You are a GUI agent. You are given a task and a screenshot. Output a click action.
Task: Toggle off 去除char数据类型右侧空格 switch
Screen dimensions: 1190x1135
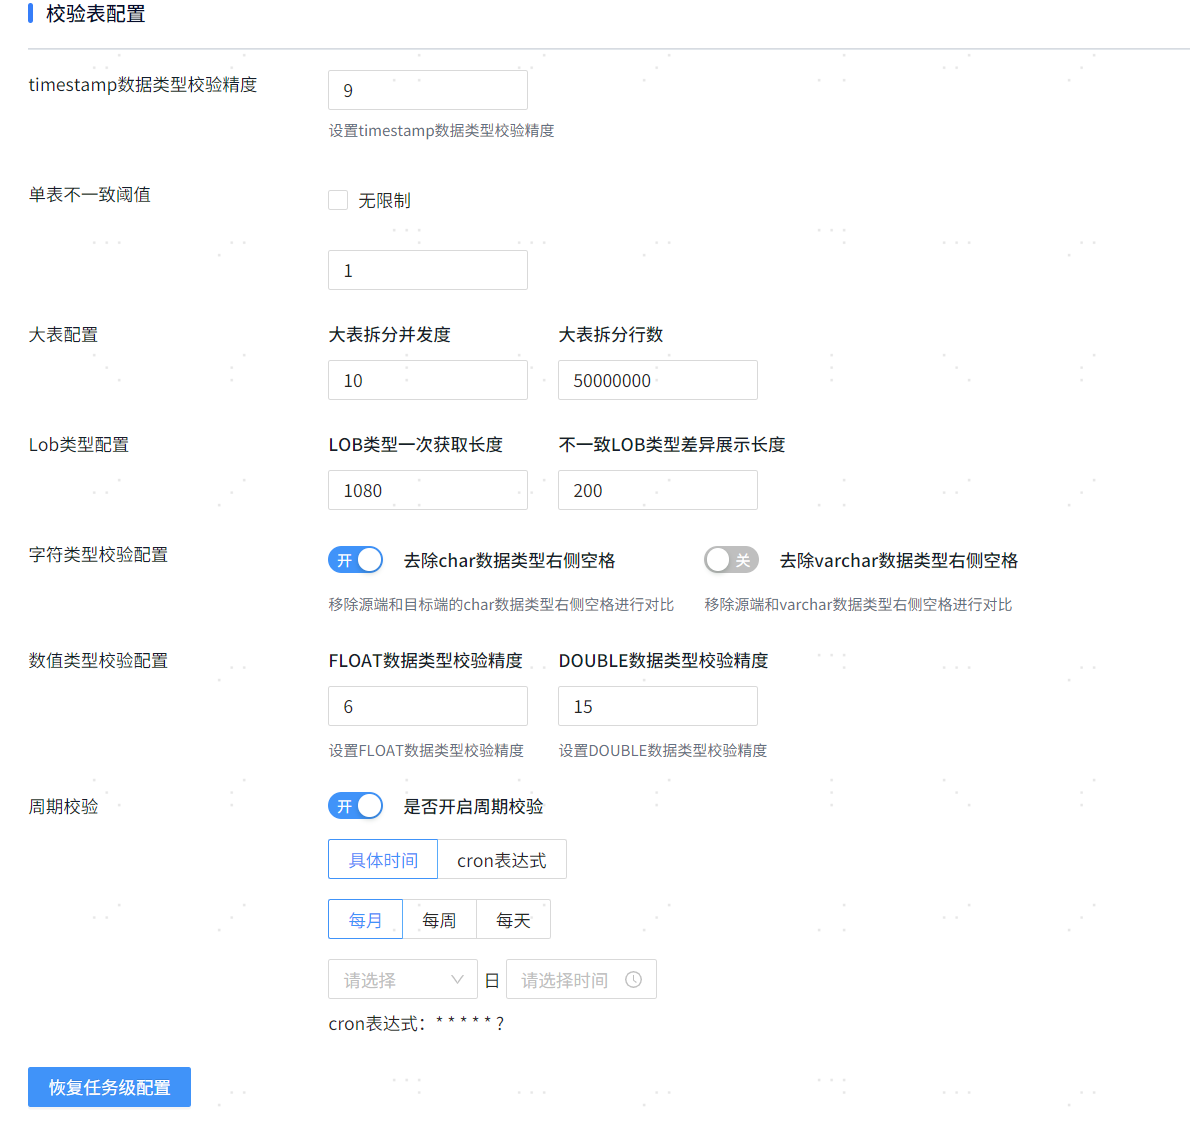[355, 560]
